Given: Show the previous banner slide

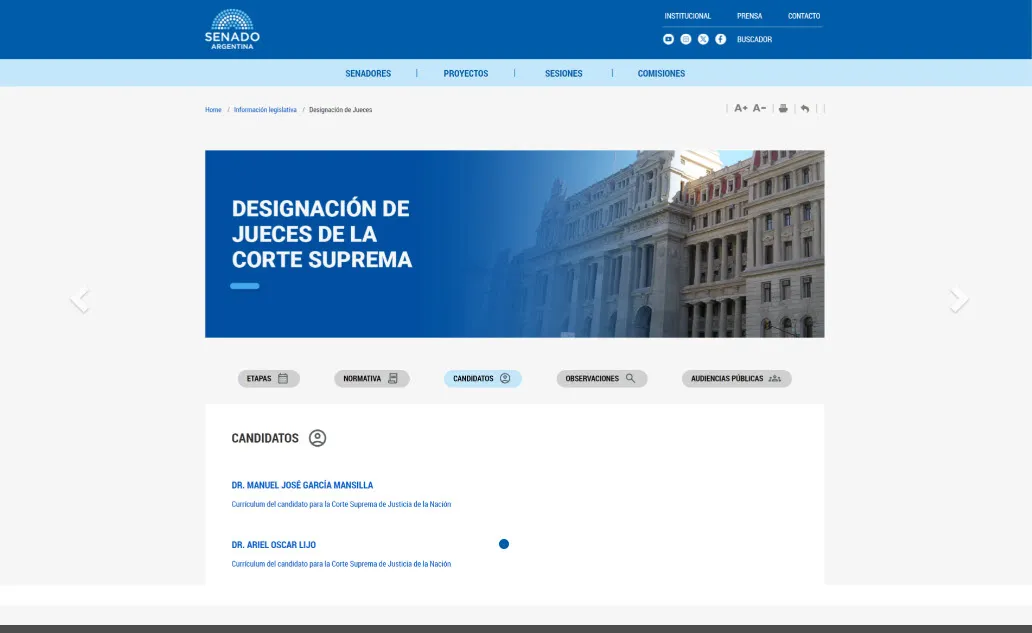Looking at the screenshot, I should coord(80,299).
